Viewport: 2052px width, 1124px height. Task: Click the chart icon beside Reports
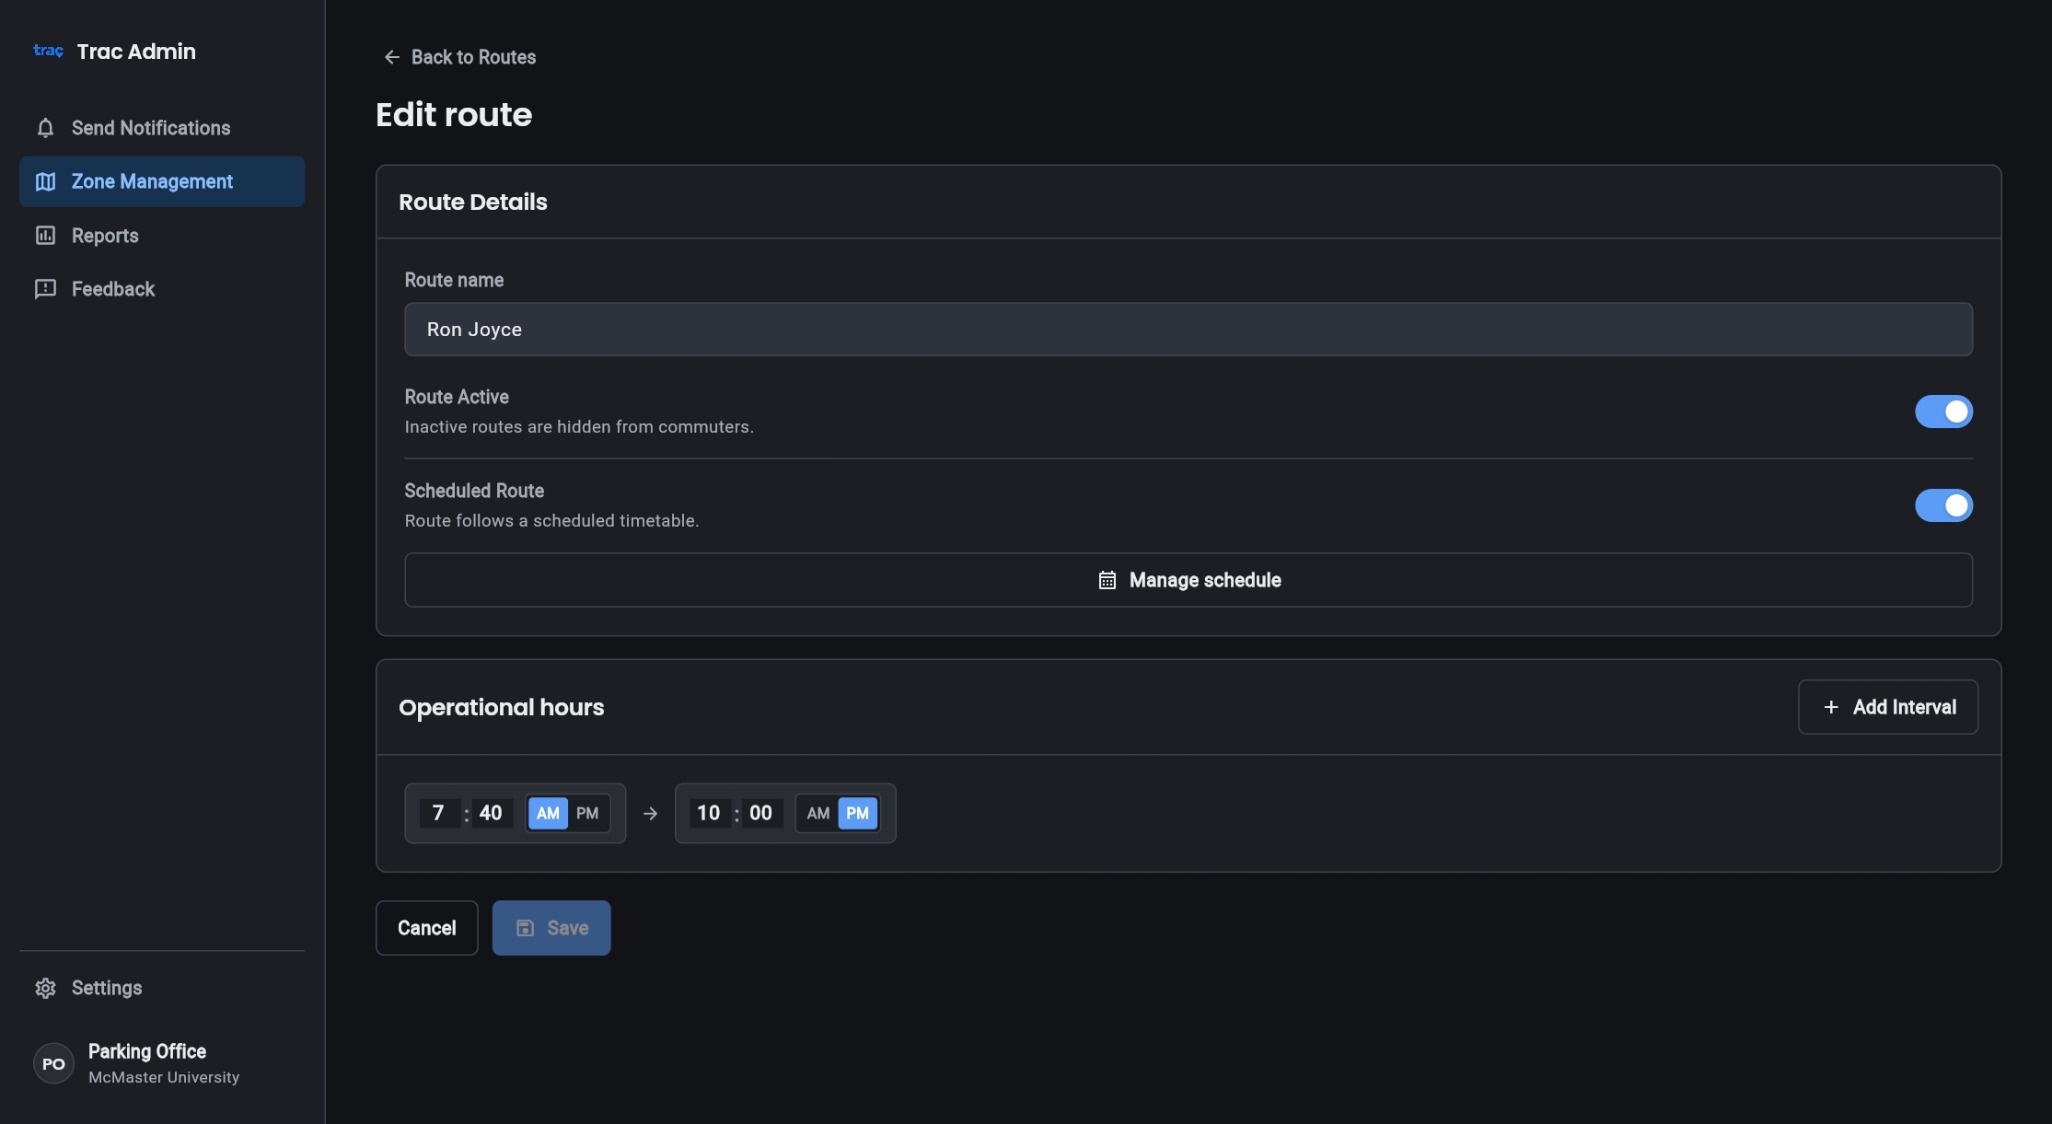pos(45,236)
